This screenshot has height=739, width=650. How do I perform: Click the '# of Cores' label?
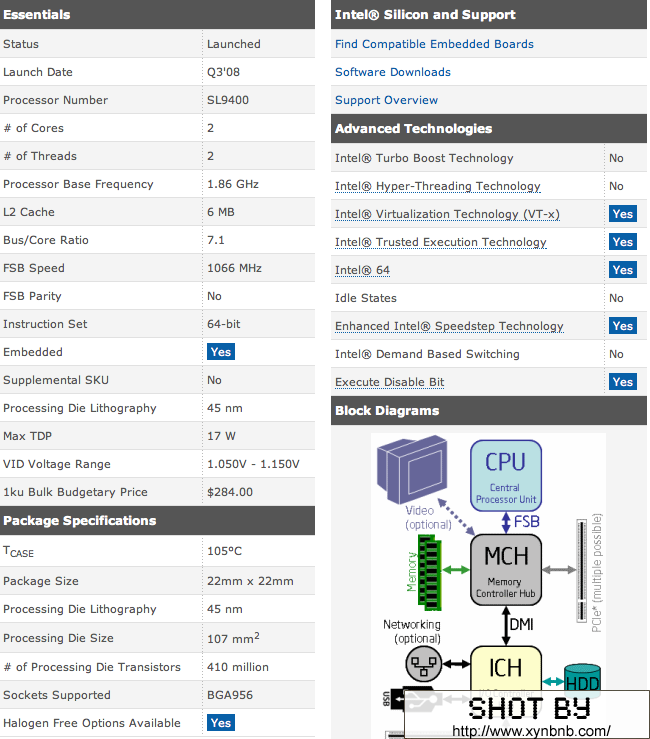[33, 128]
